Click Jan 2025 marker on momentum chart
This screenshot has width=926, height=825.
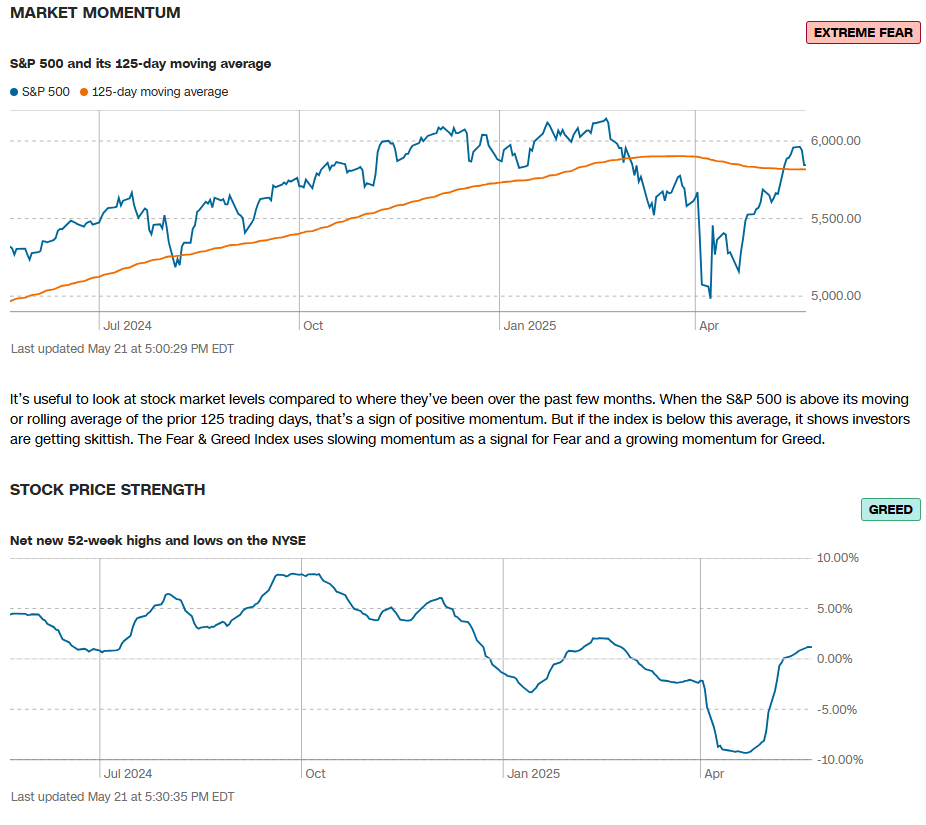point(529,325)
